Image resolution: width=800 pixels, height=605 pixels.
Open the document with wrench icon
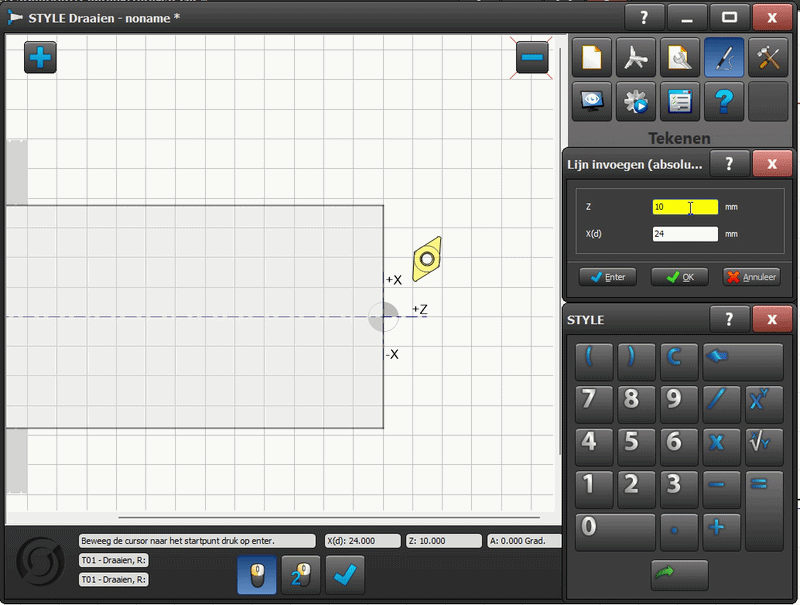point(680,57)
